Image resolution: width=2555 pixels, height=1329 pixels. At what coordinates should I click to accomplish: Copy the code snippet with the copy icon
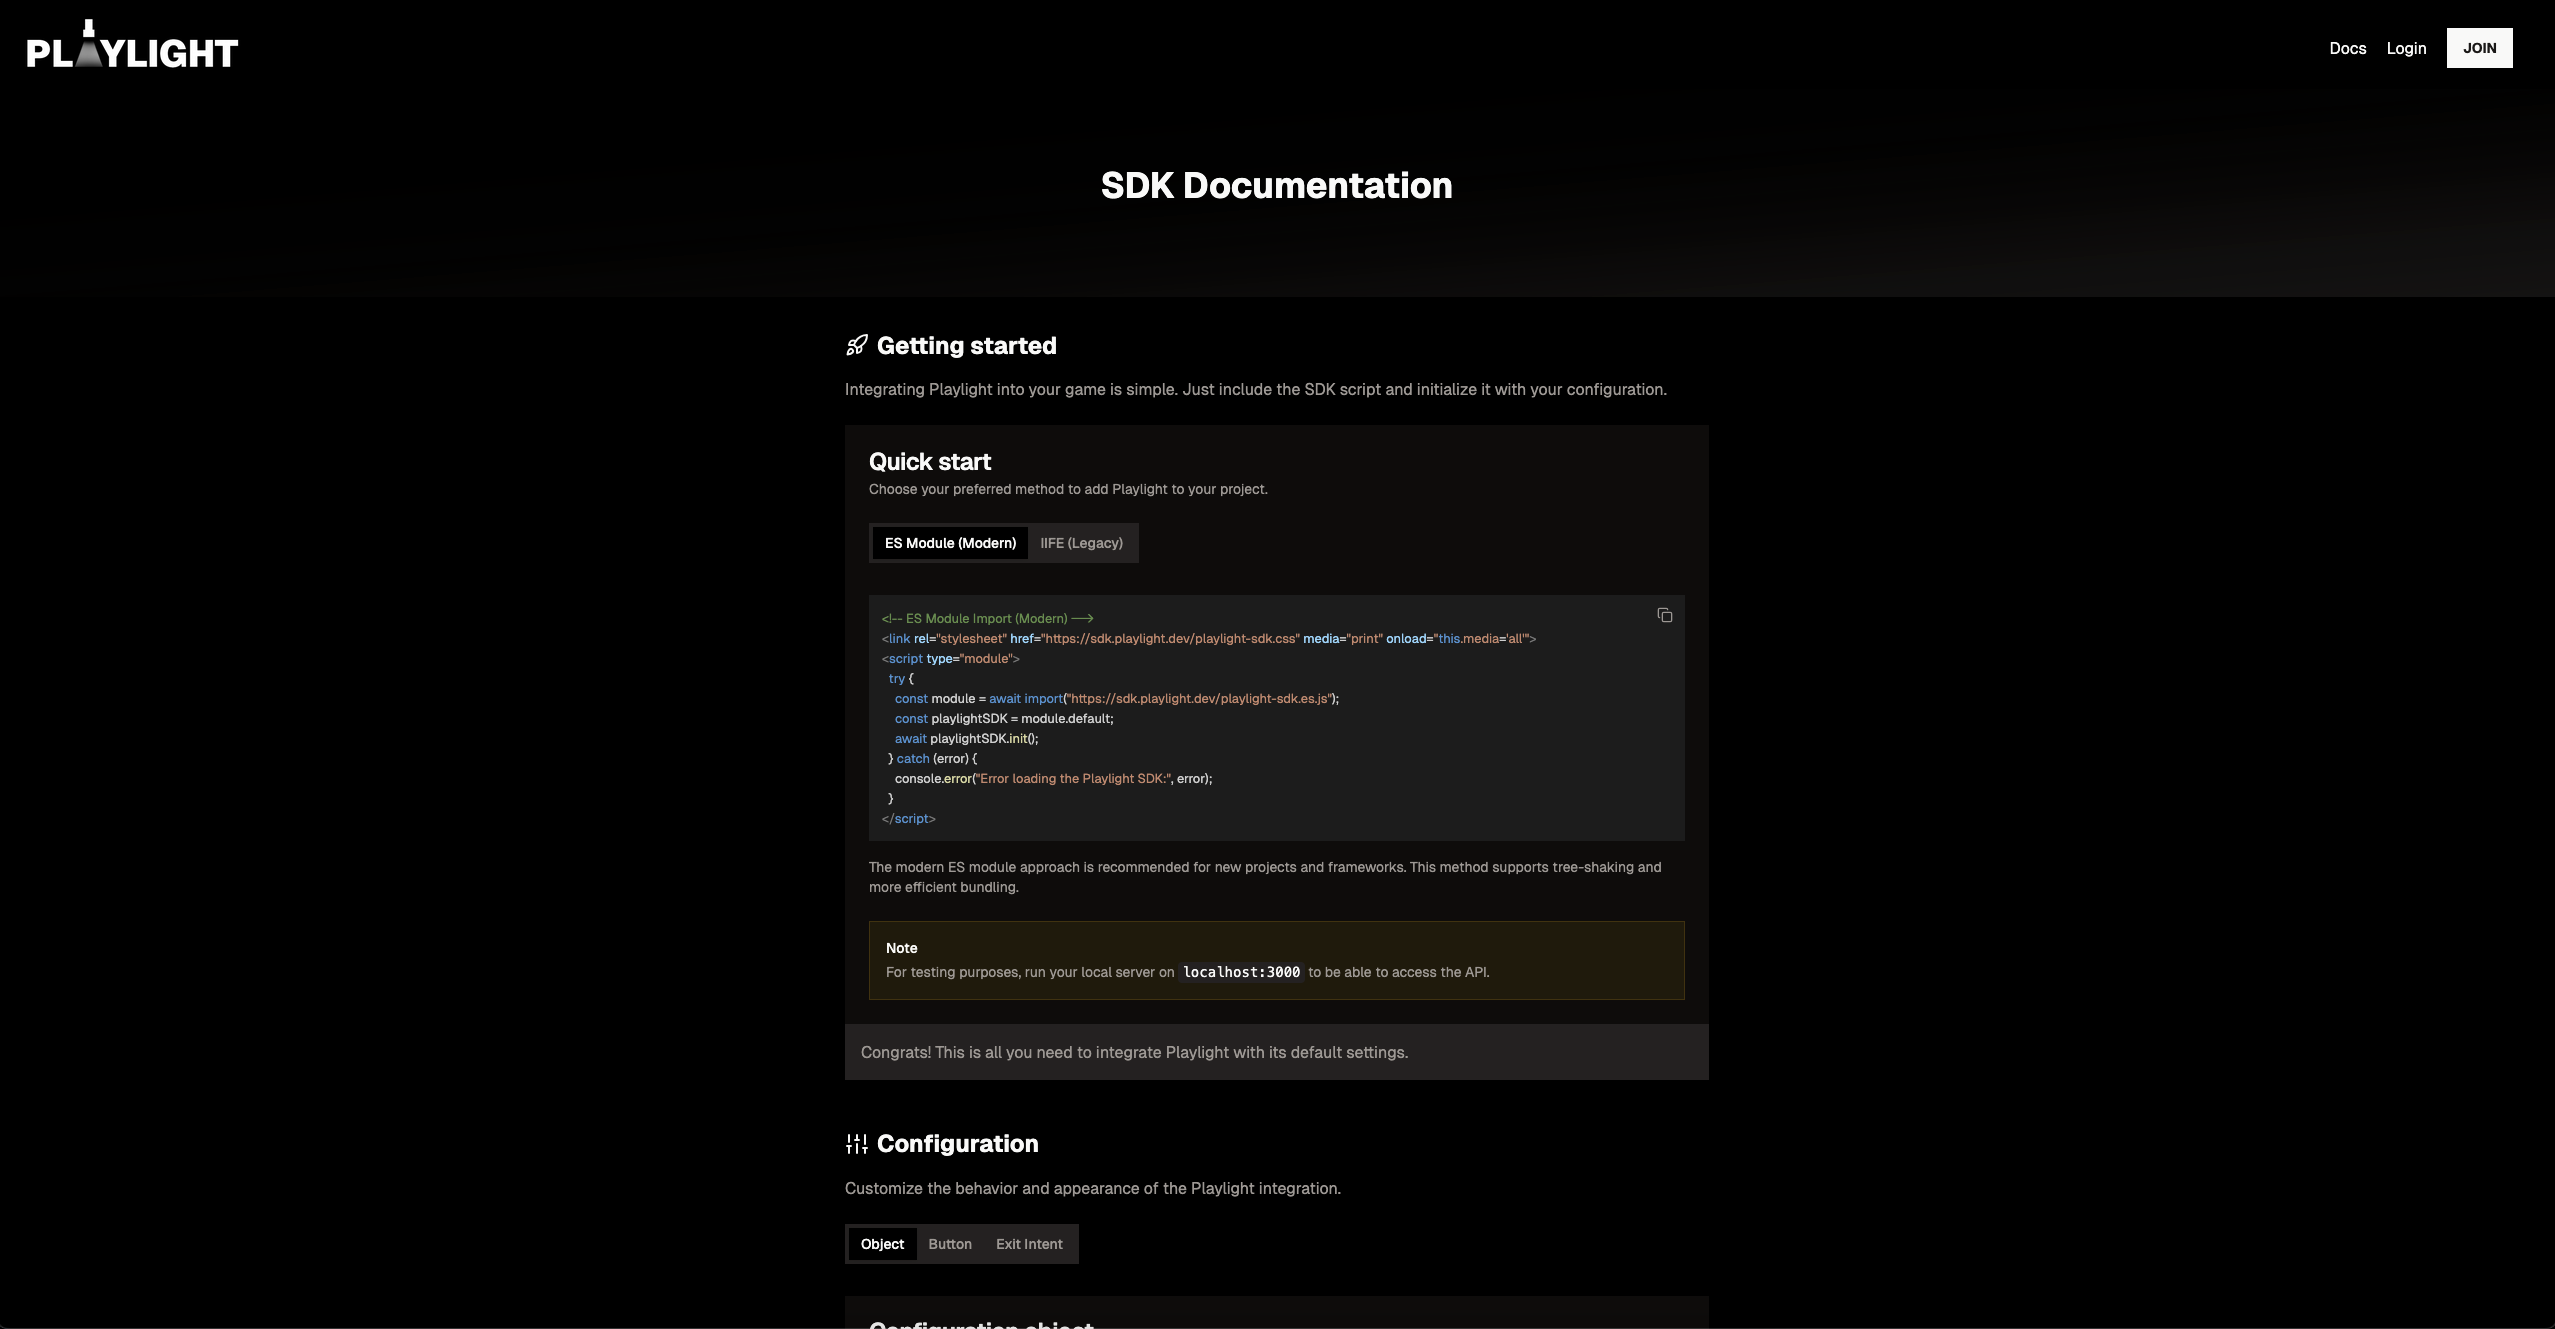click(1664, 615)
